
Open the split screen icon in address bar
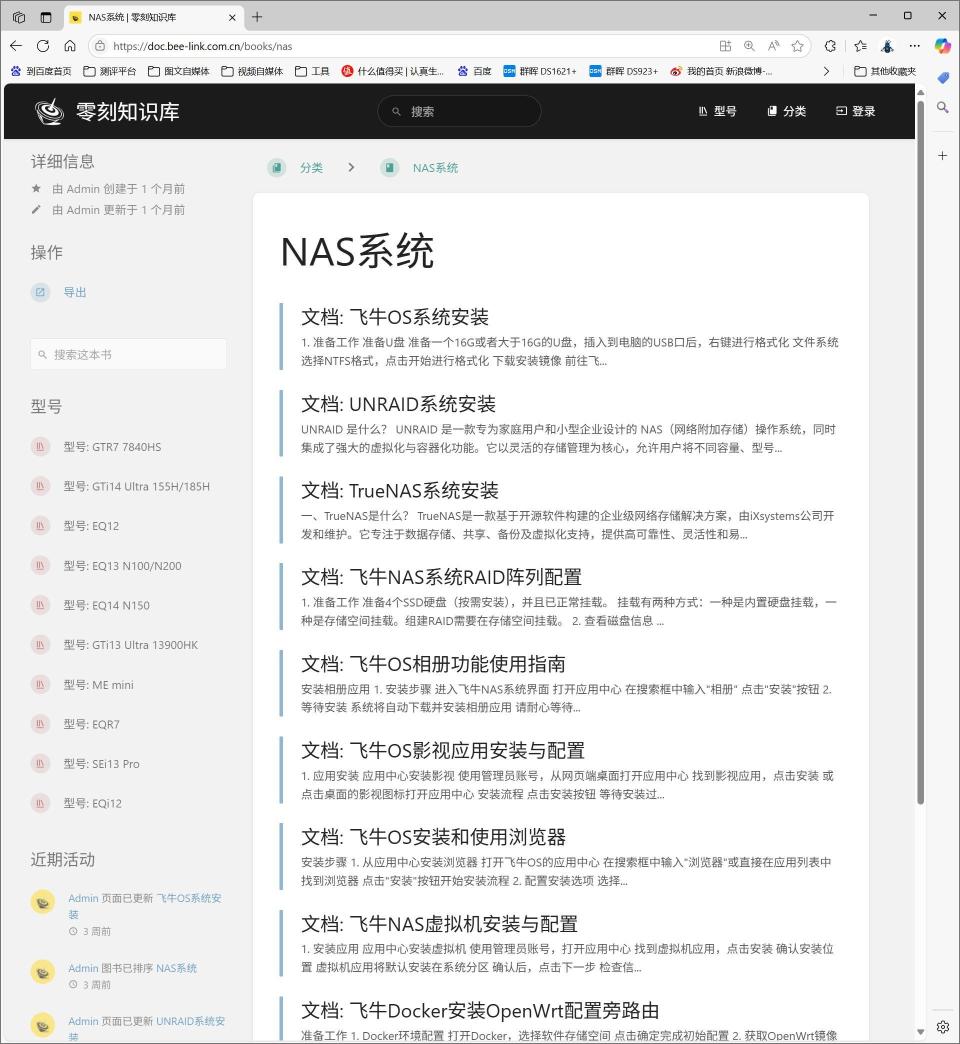click(x=726, y=46)
